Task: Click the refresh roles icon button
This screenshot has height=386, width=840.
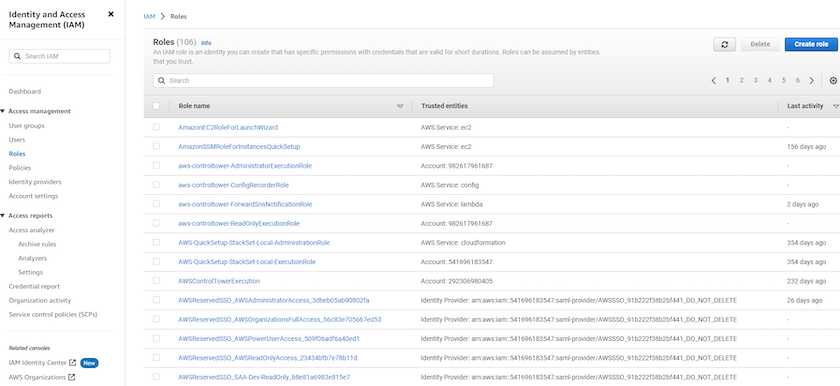Action: click(724, 44)
